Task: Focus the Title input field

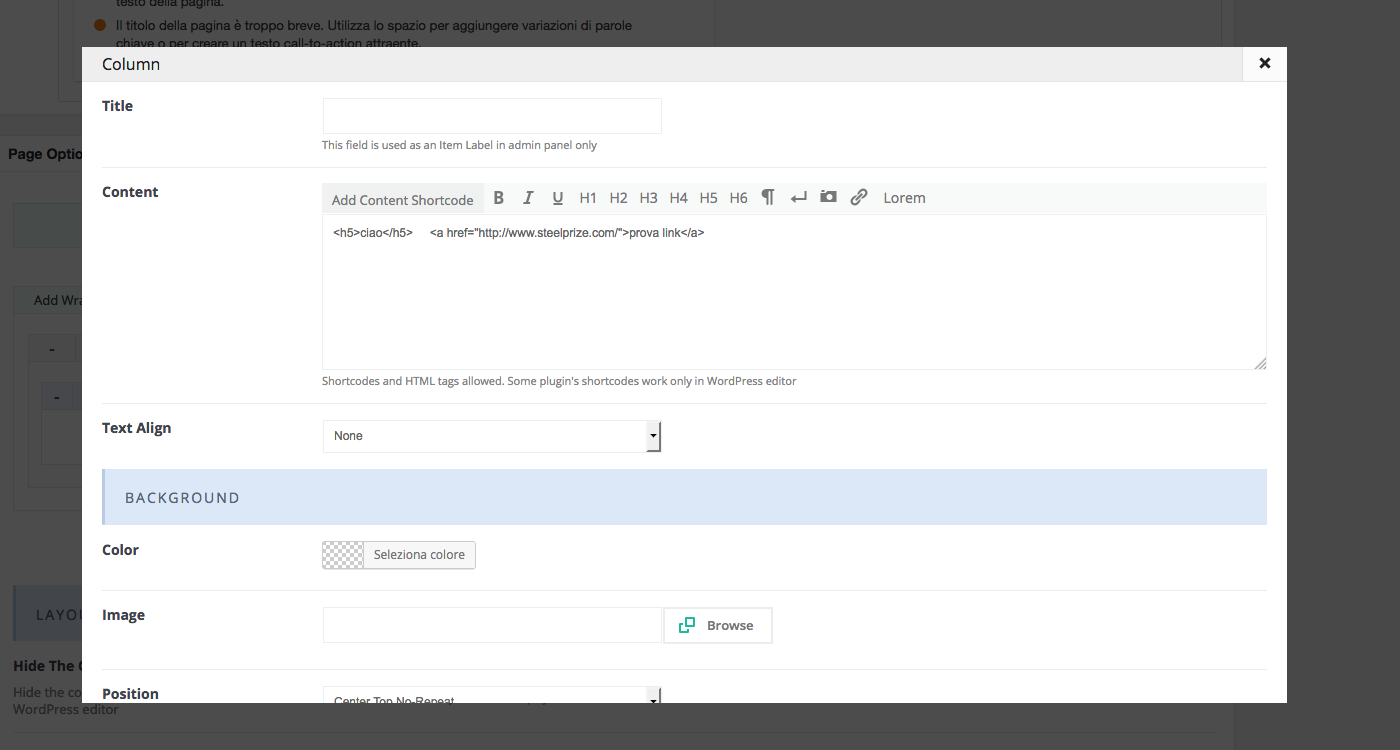Action: tap(492, 116)
